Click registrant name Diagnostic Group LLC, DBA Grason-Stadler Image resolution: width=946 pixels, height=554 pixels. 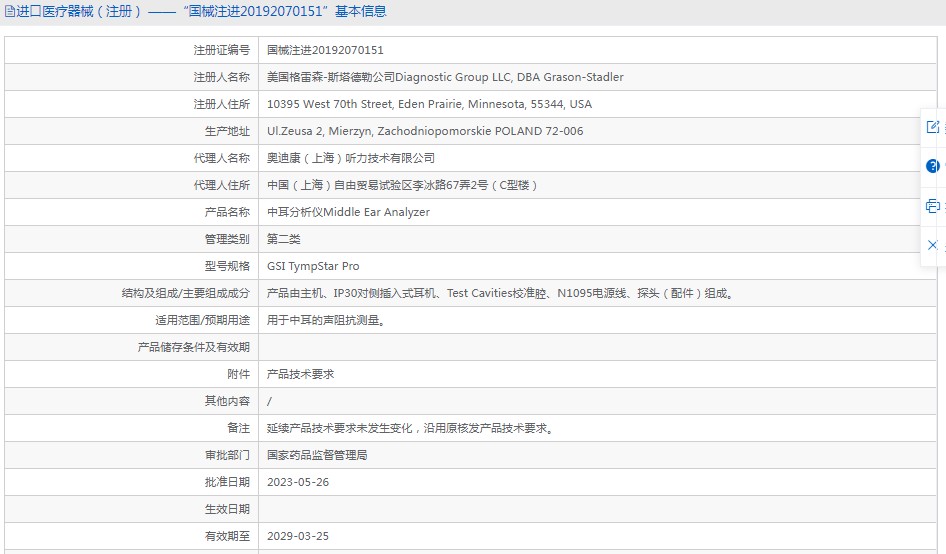pos(509,77)
